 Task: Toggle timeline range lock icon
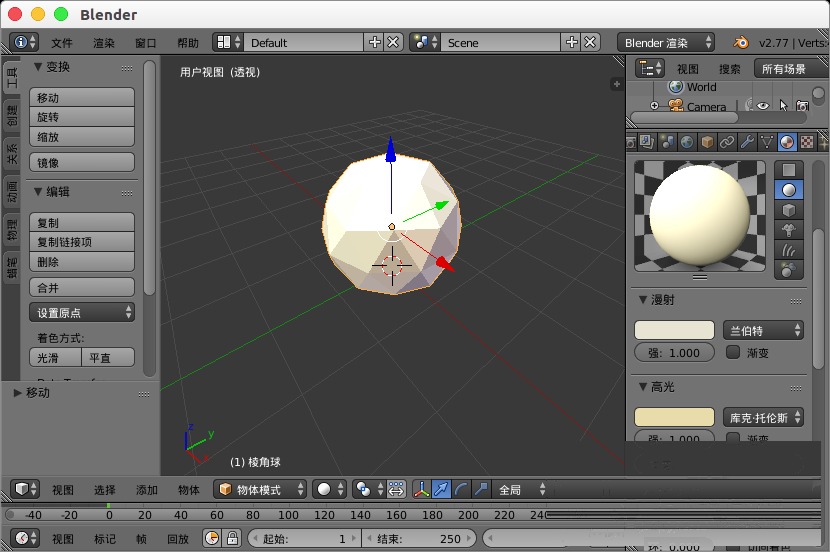pyautogui.click(x=232, y=538)
